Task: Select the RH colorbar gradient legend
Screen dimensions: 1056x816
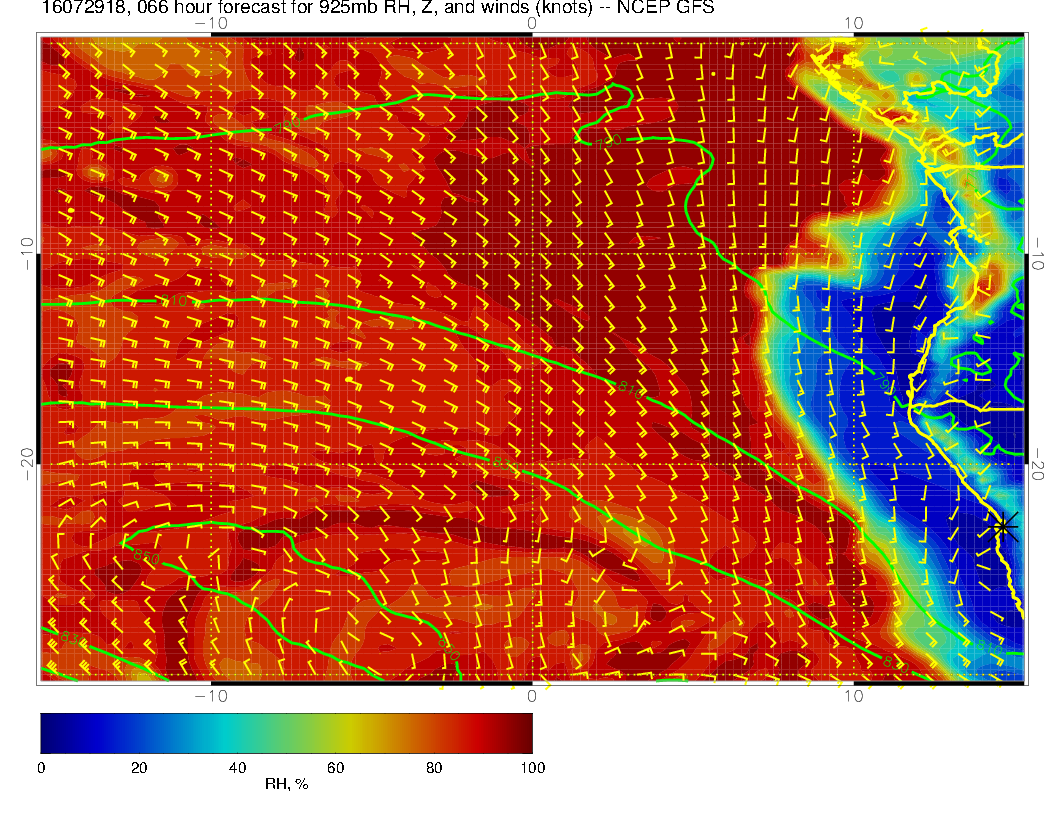Action: [286, 733]
